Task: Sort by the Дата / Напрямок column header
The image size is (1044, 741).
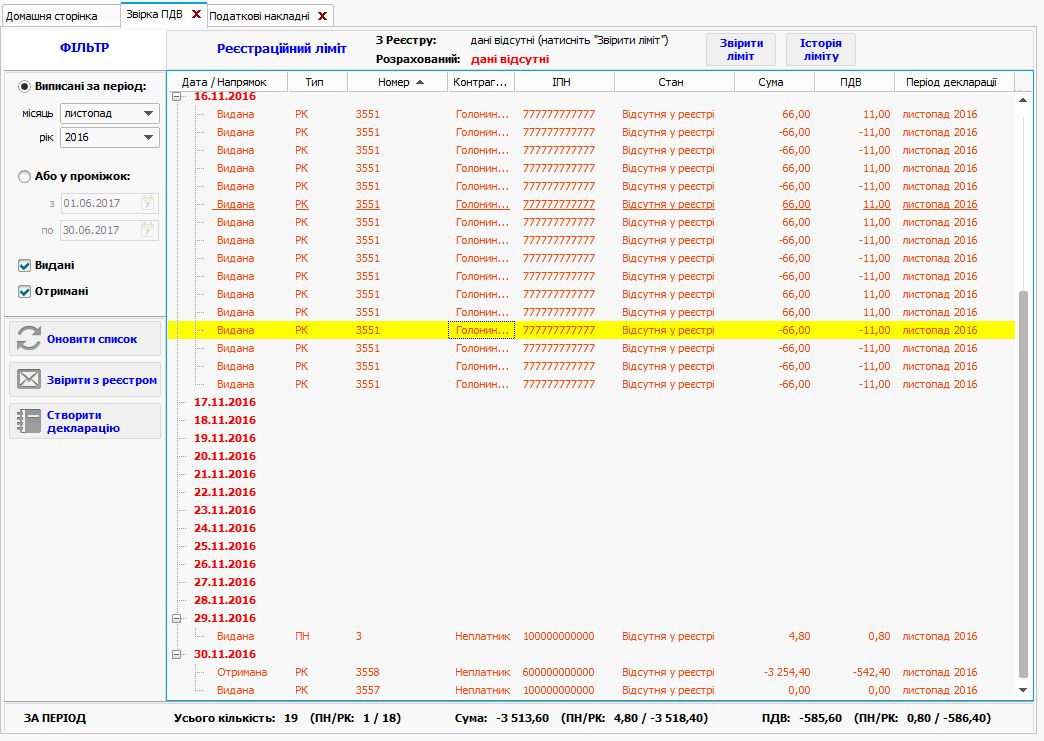Action: pyautogui.click(x=226, y=82)
